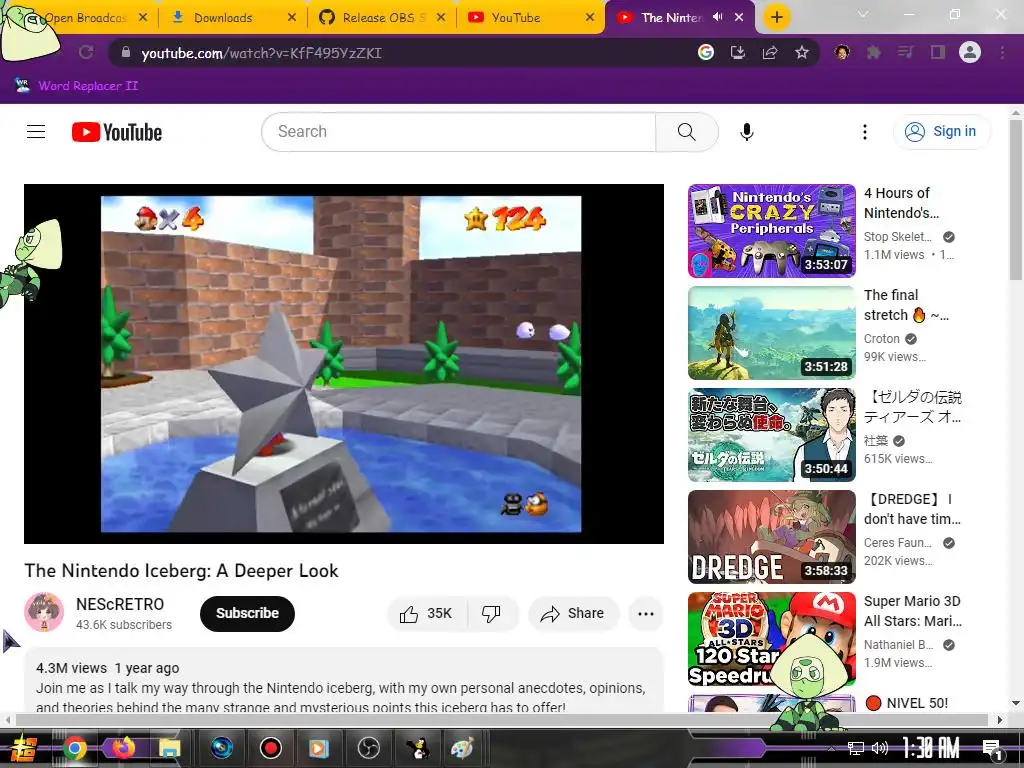Screen dimensions: 1024x768
Task: Open the Word Replacer II bookmark
Action: pyautogui.click(x=77, y=86)
